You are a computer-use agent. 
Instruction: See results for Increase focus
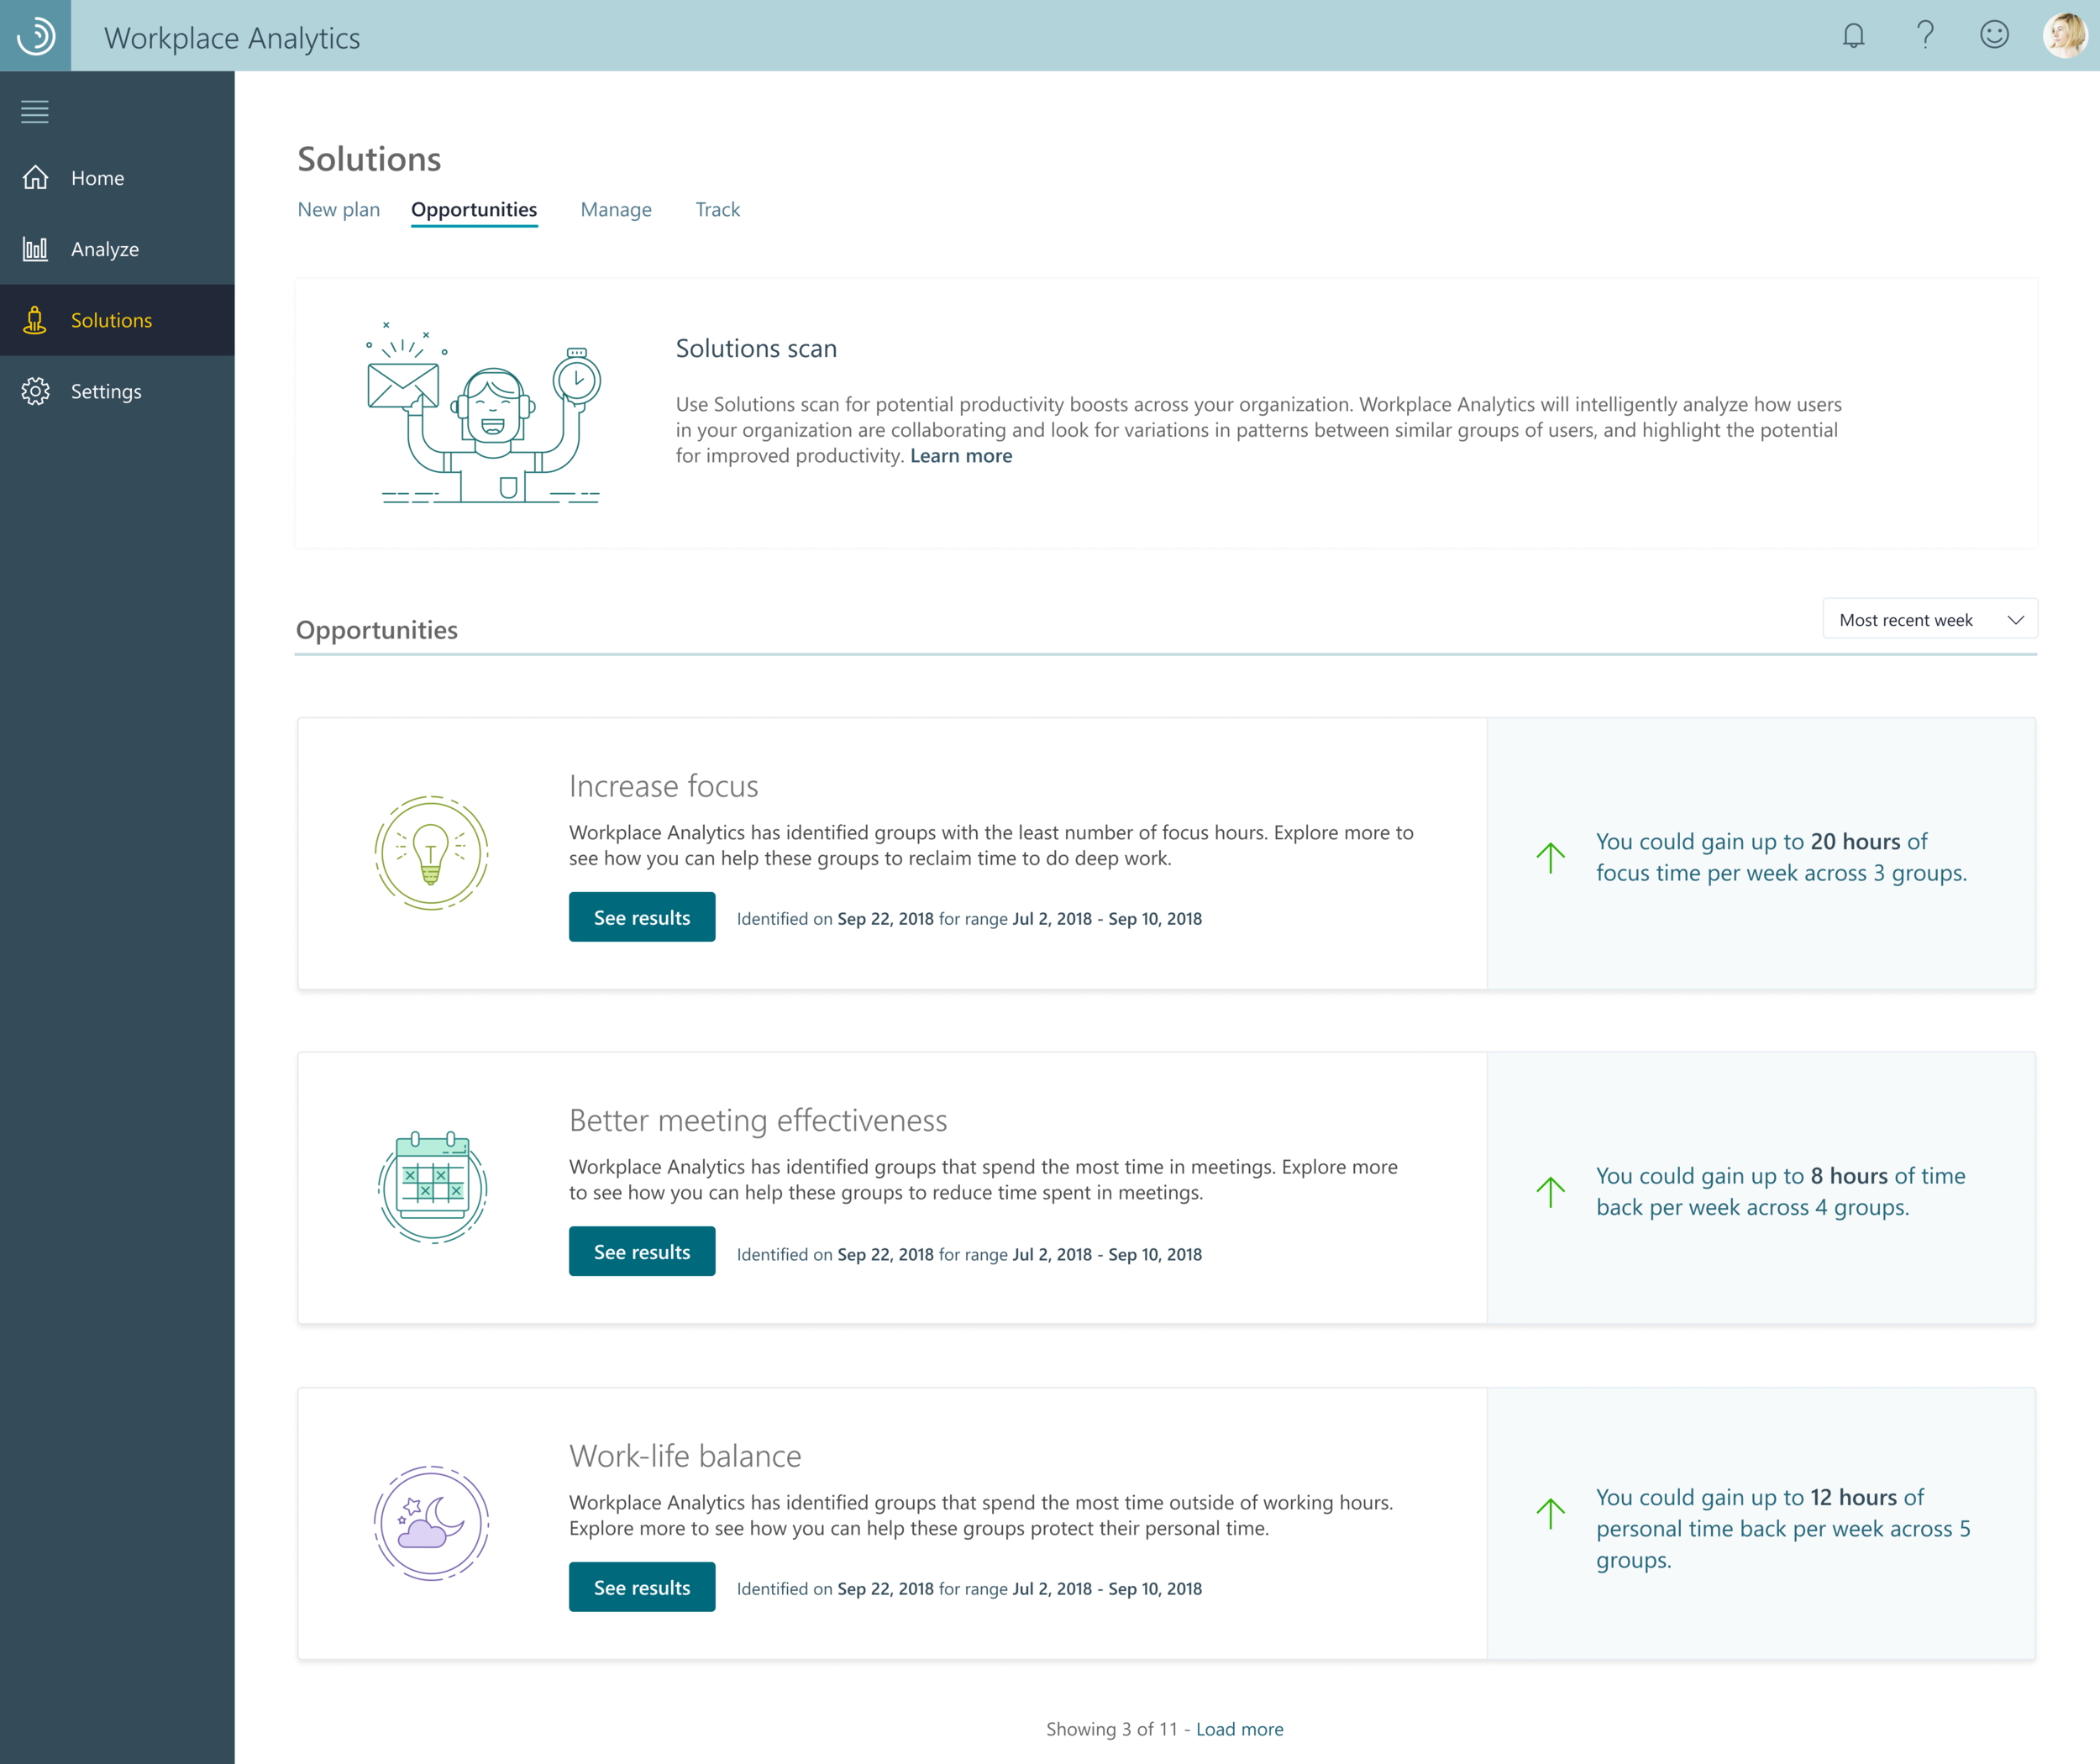[x=642, y=917]
